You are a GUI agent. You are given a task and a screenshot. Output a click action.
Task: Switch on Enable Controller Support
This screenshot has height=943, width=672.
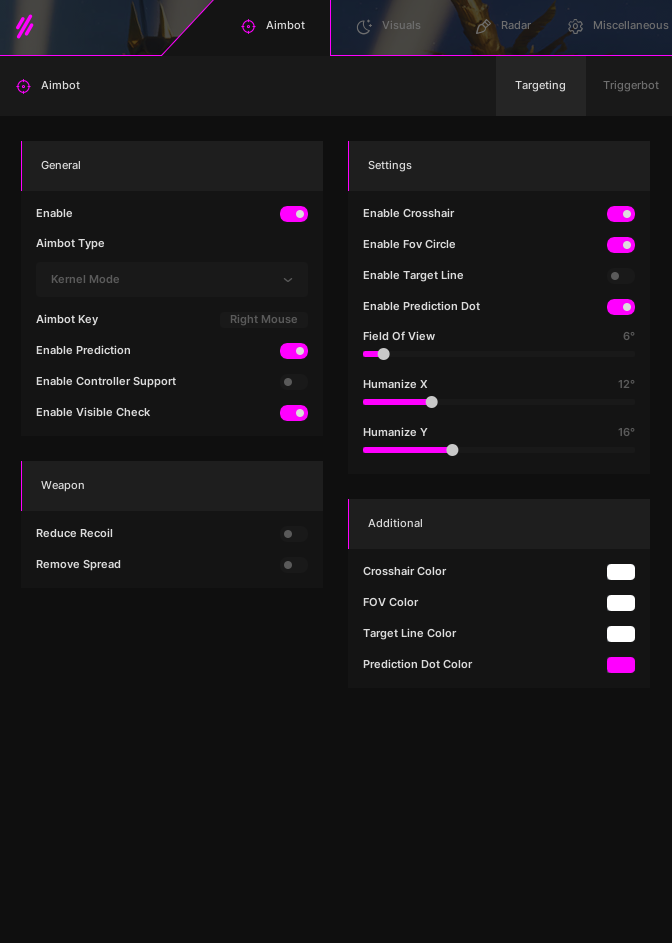coord(294,382)
